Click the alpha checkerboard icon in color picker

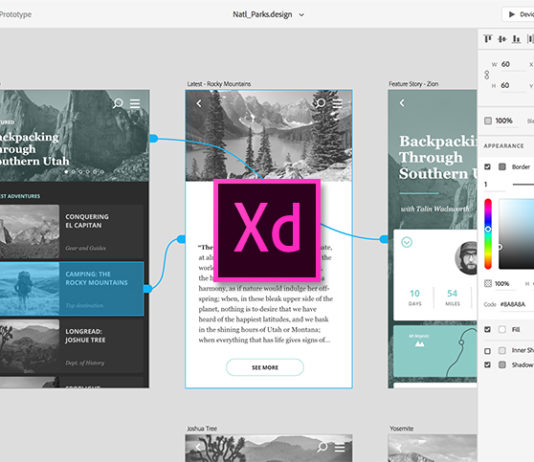pos(488,283)
